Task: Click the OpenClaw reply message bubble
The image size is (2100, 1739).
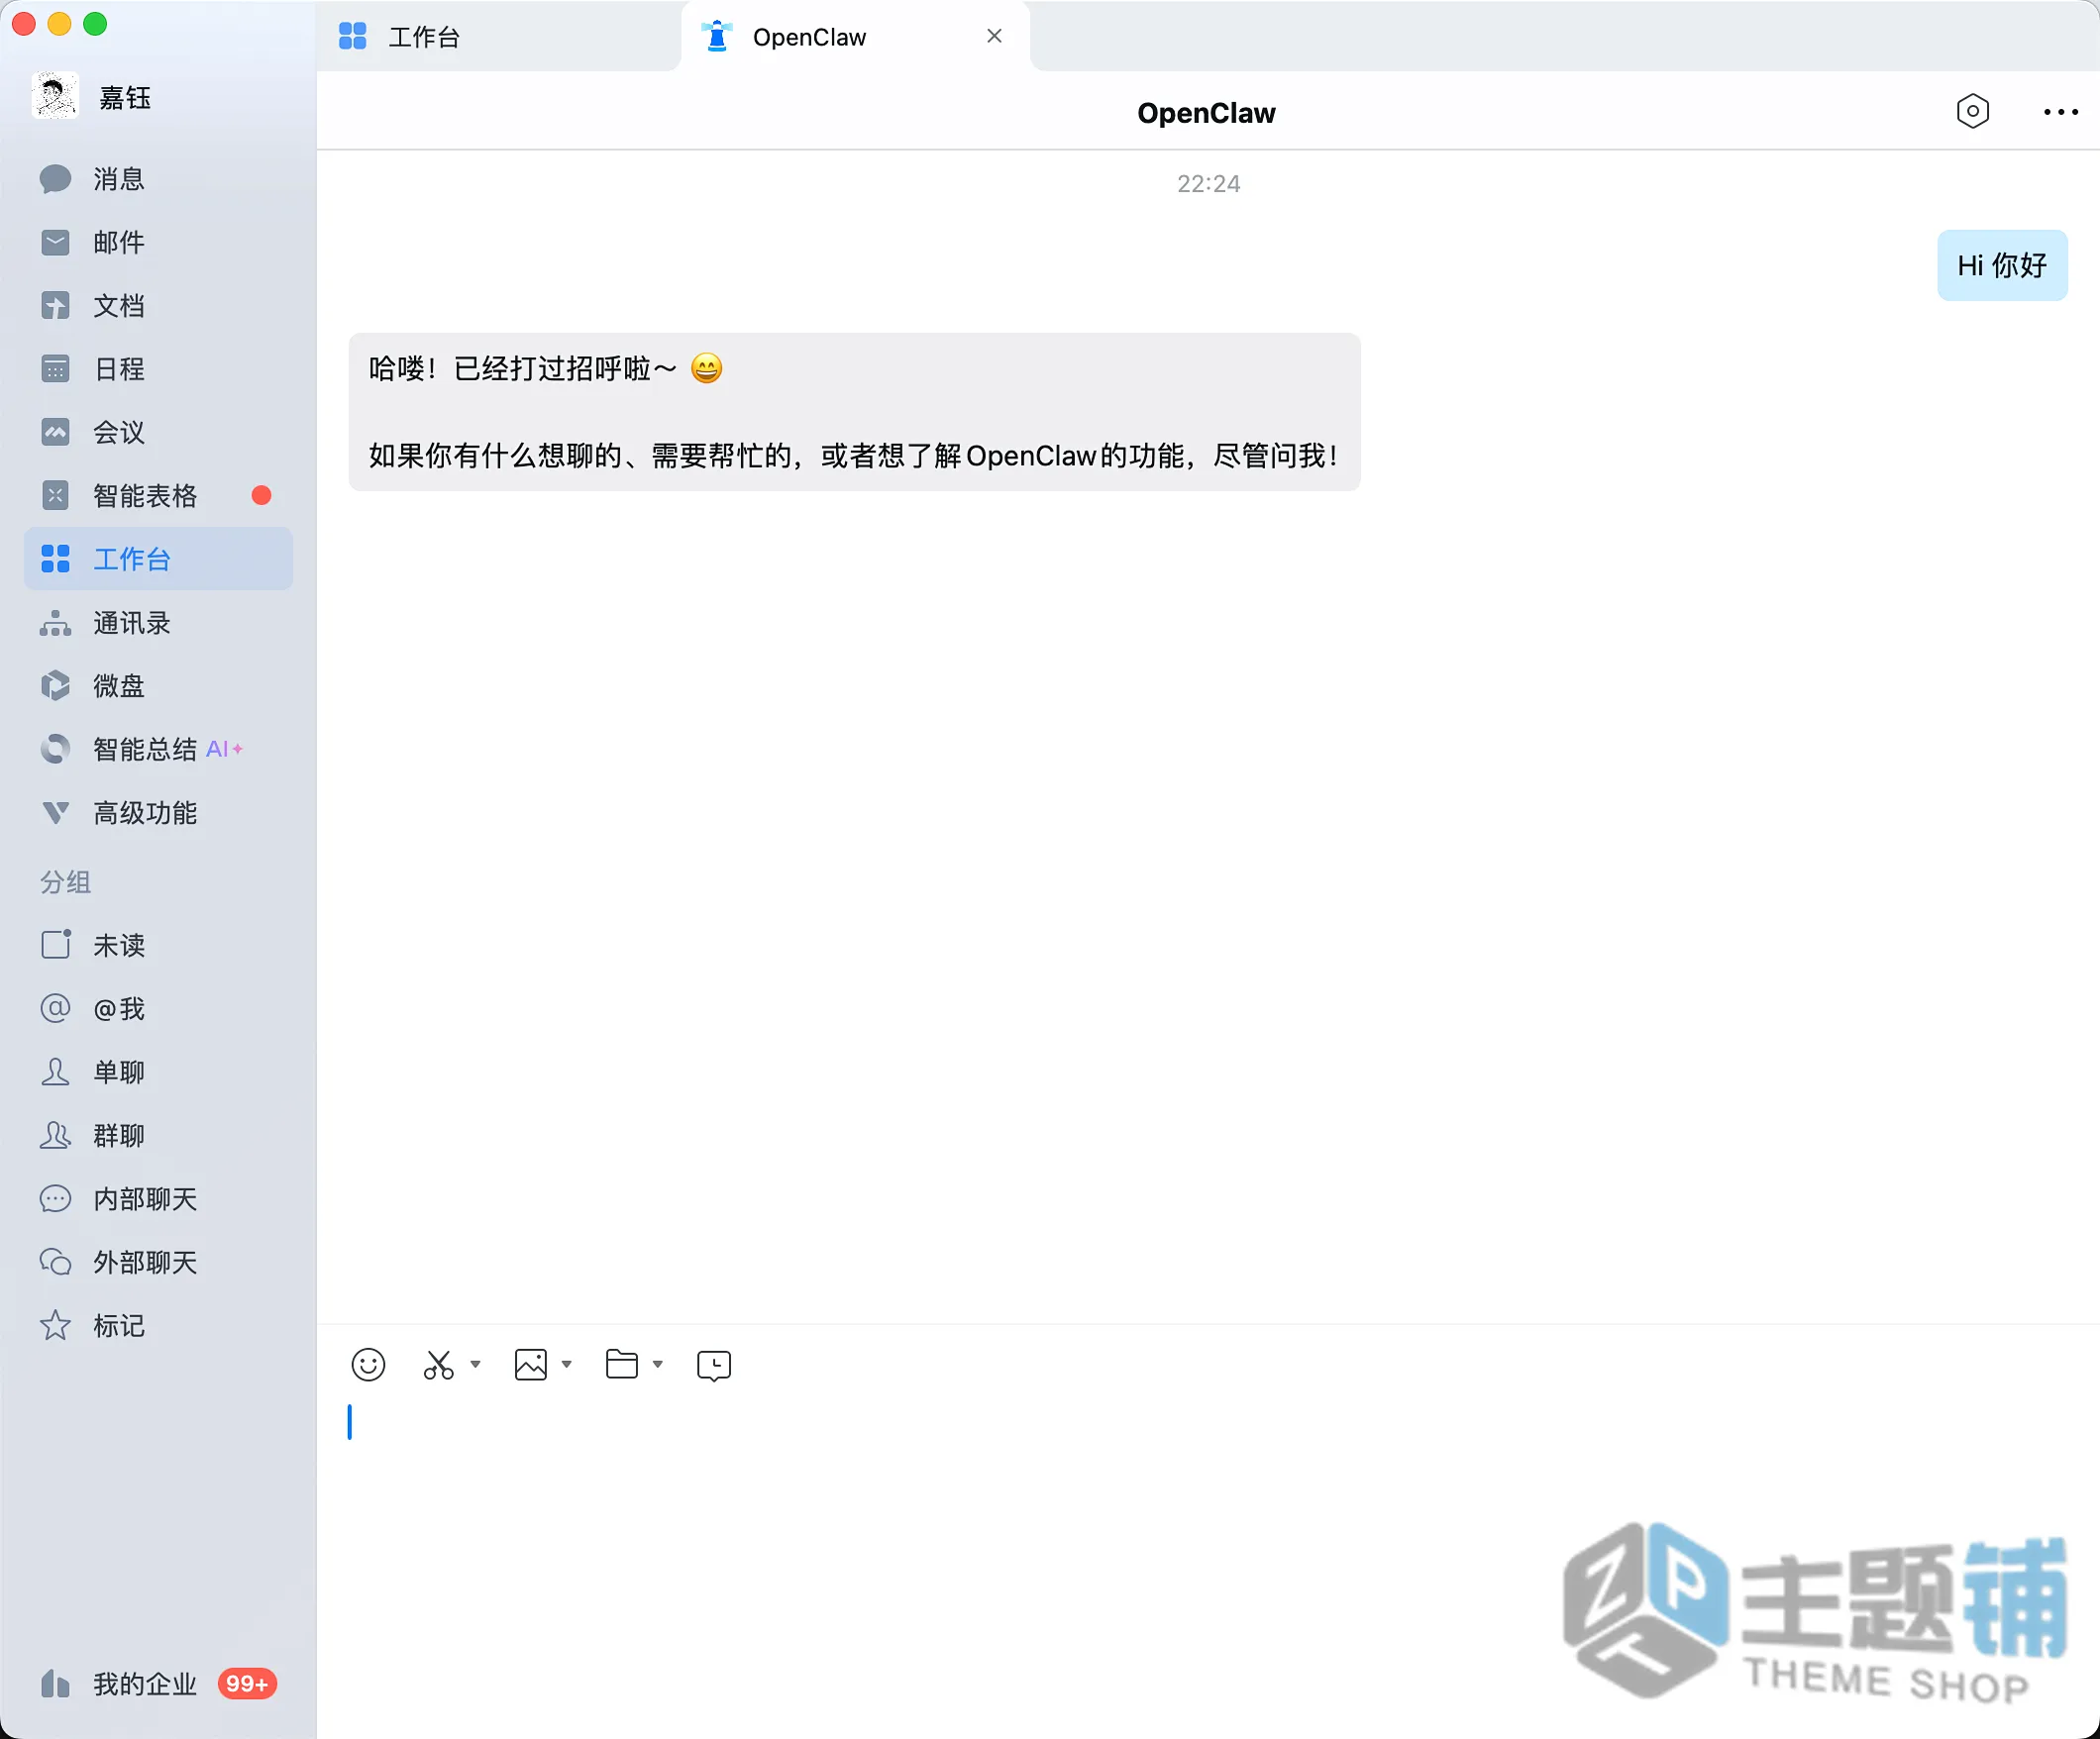Action: (854, 412)
